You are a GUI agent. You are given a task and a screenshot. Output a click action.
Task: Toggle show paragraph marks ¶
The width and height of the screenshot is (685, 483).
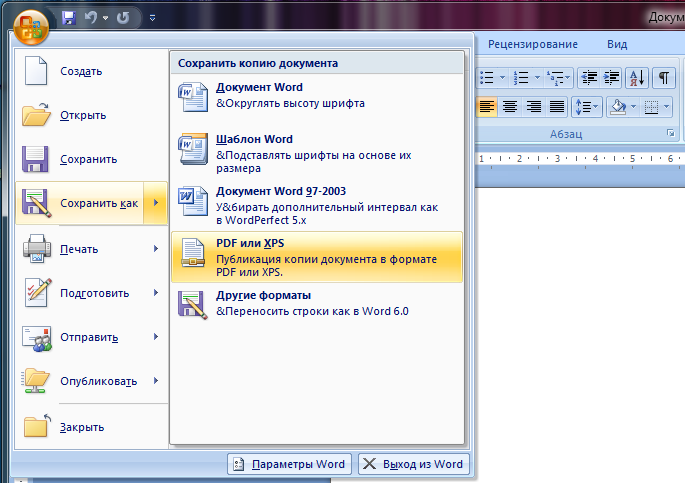coord(664,78)
